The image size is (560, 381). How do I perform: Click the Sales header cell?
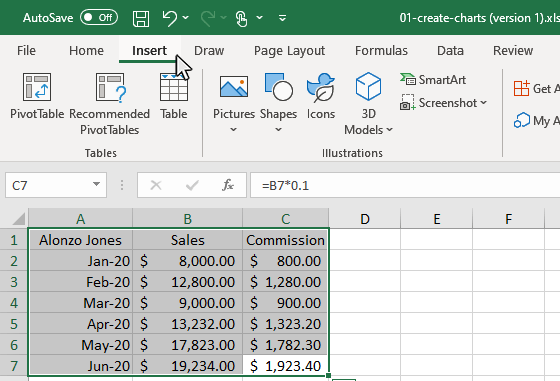(x=188, y=240)
